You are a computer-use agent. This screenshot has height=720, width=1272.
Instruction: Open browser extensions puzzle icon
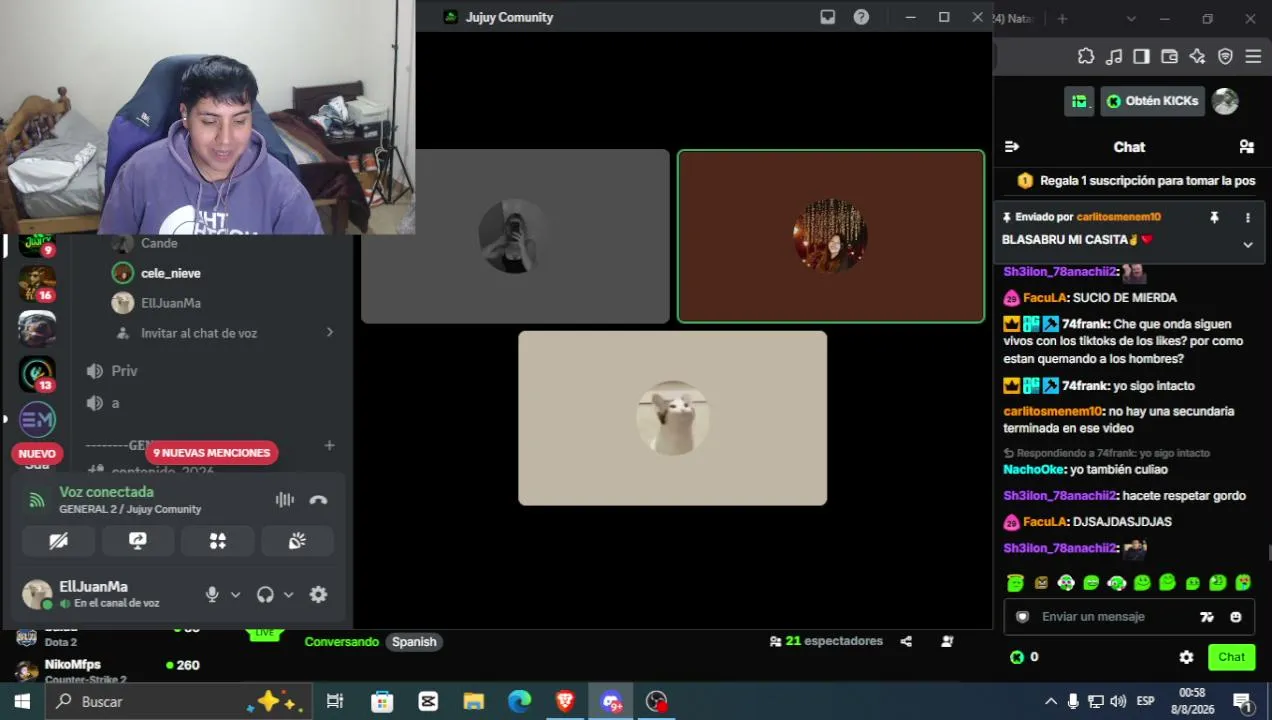click(1086, 57)
